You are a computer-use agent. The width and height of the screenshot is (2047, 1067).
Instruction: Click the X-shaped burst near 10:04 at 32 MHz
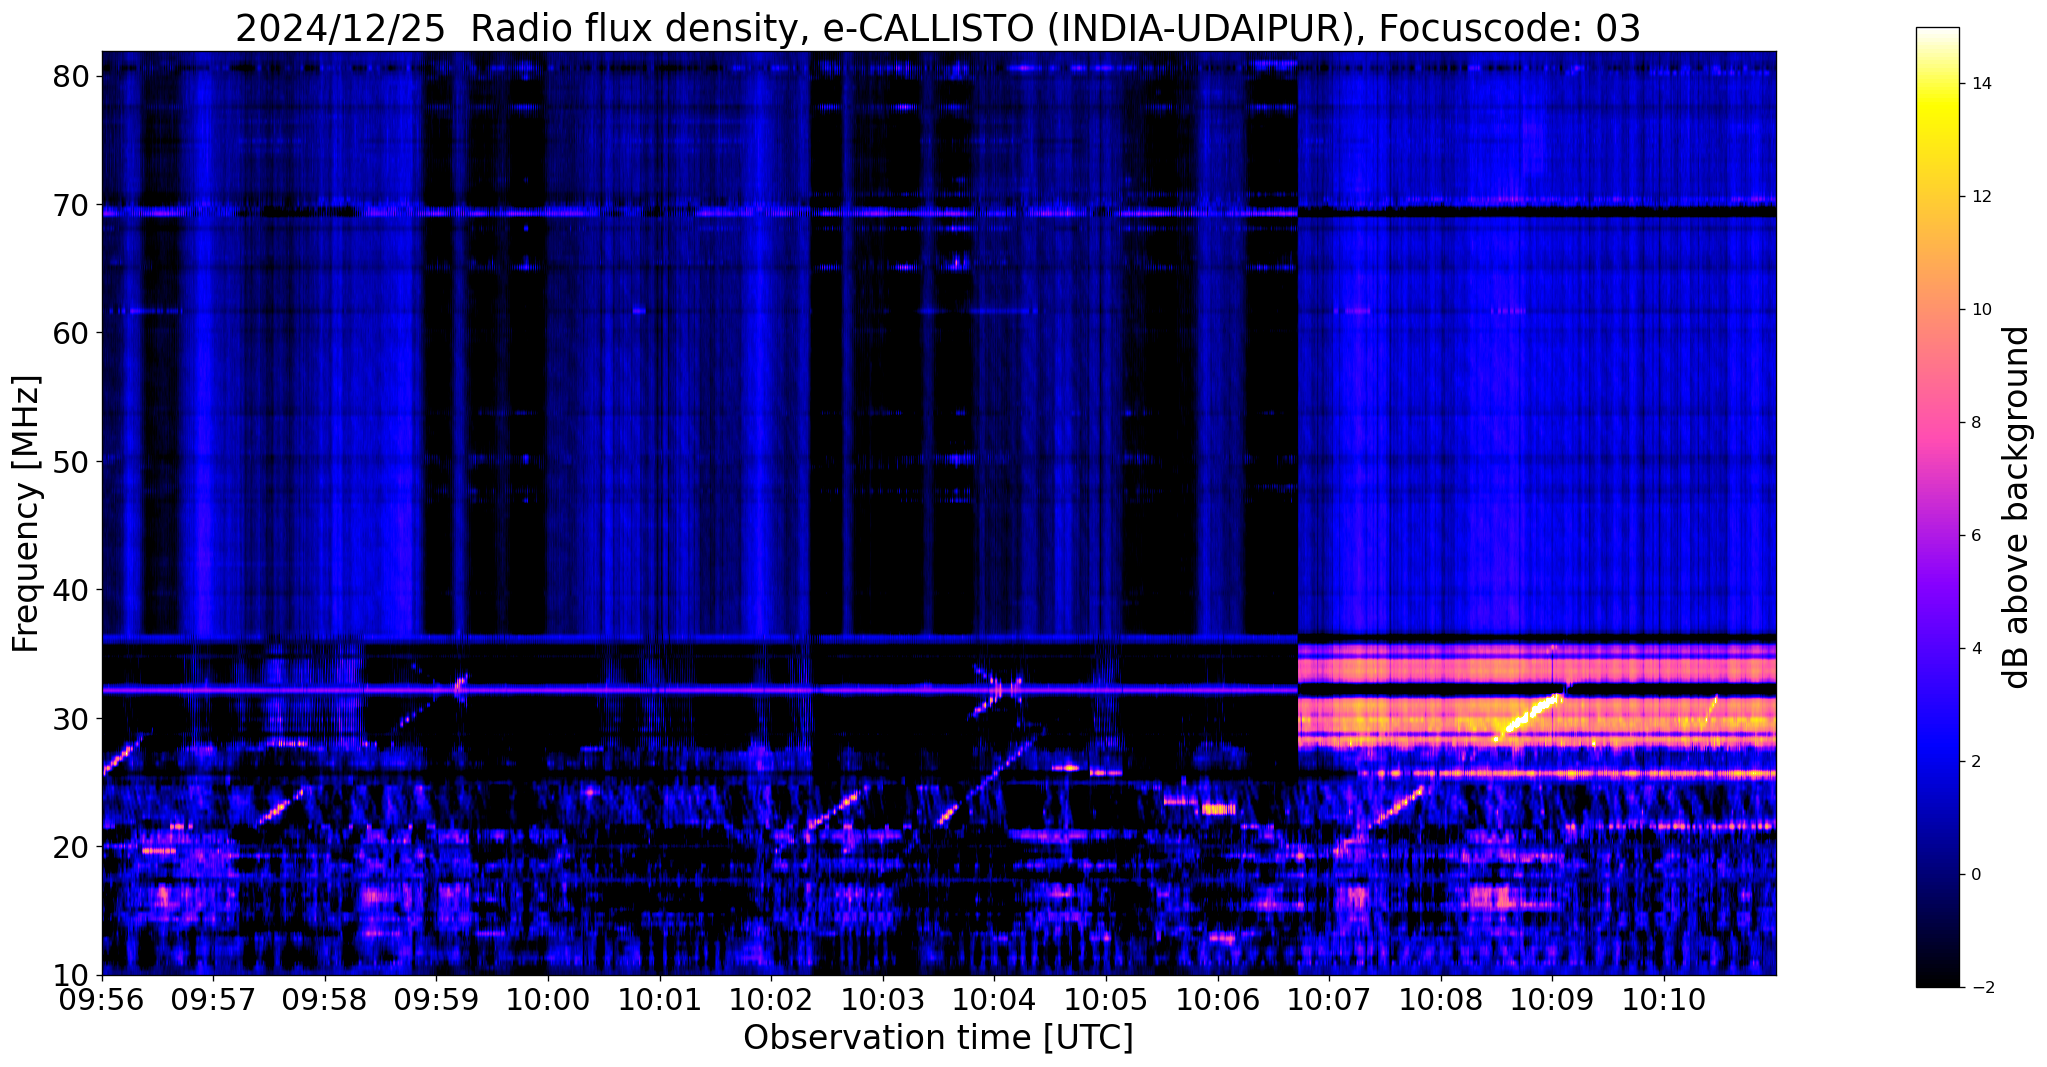point(998,692)
